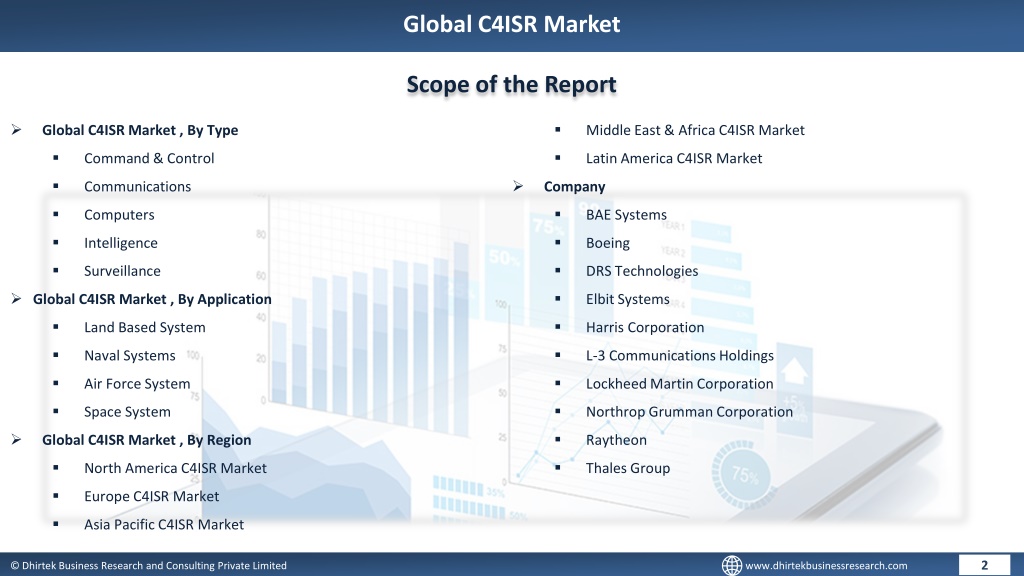Select the "DRS Technologies" entry
Screen dimensions: 1024x576
point(642,271)
